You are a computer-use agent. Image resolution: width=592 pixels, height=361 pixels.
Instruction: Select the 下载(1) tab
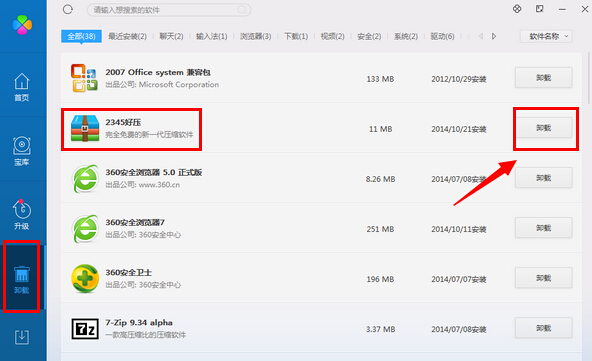(x=296, y=36)
